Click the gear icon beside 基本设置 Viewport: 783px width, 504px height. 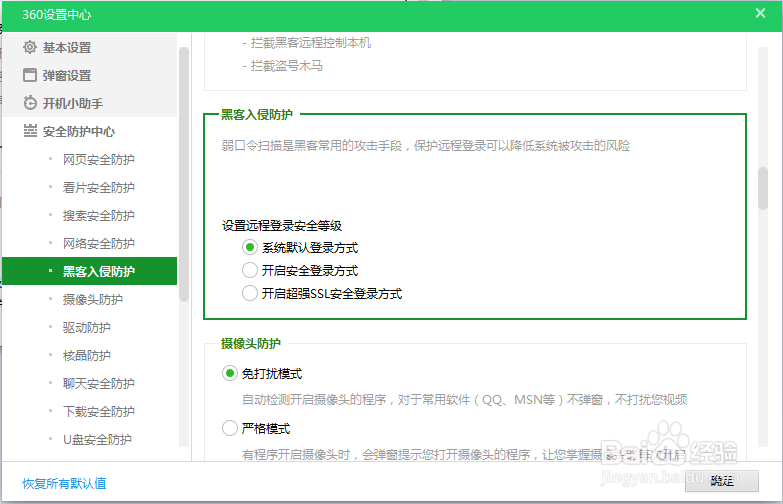pos(30,47)
